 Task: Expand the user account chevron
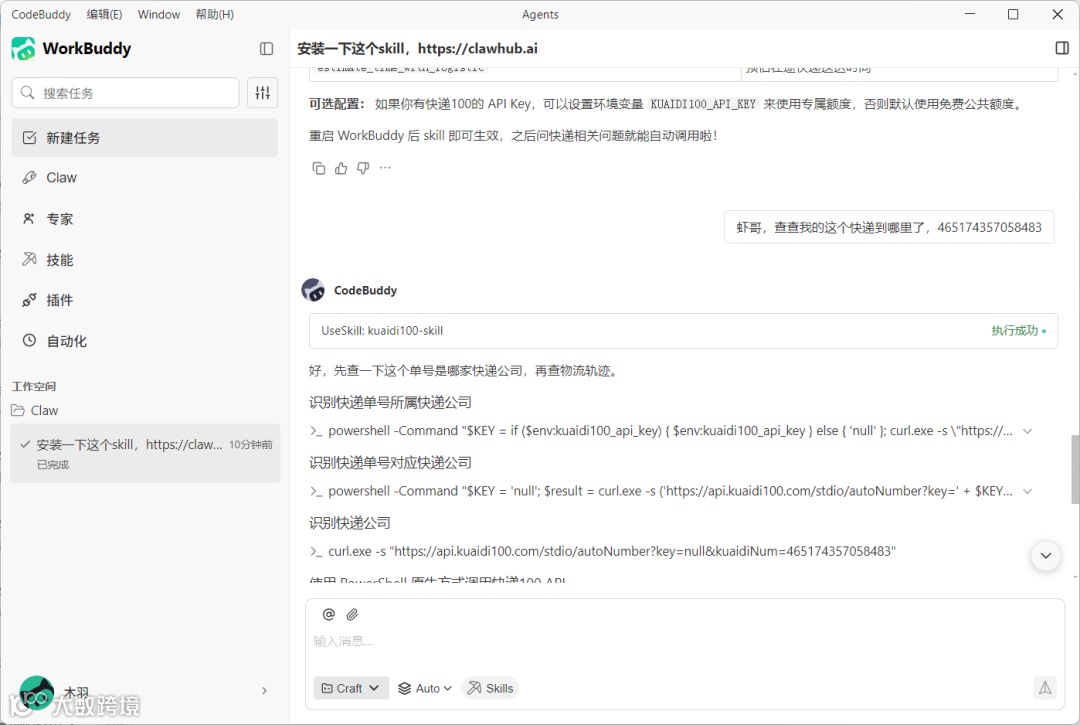pyautogui.click(x=264, y=691)
